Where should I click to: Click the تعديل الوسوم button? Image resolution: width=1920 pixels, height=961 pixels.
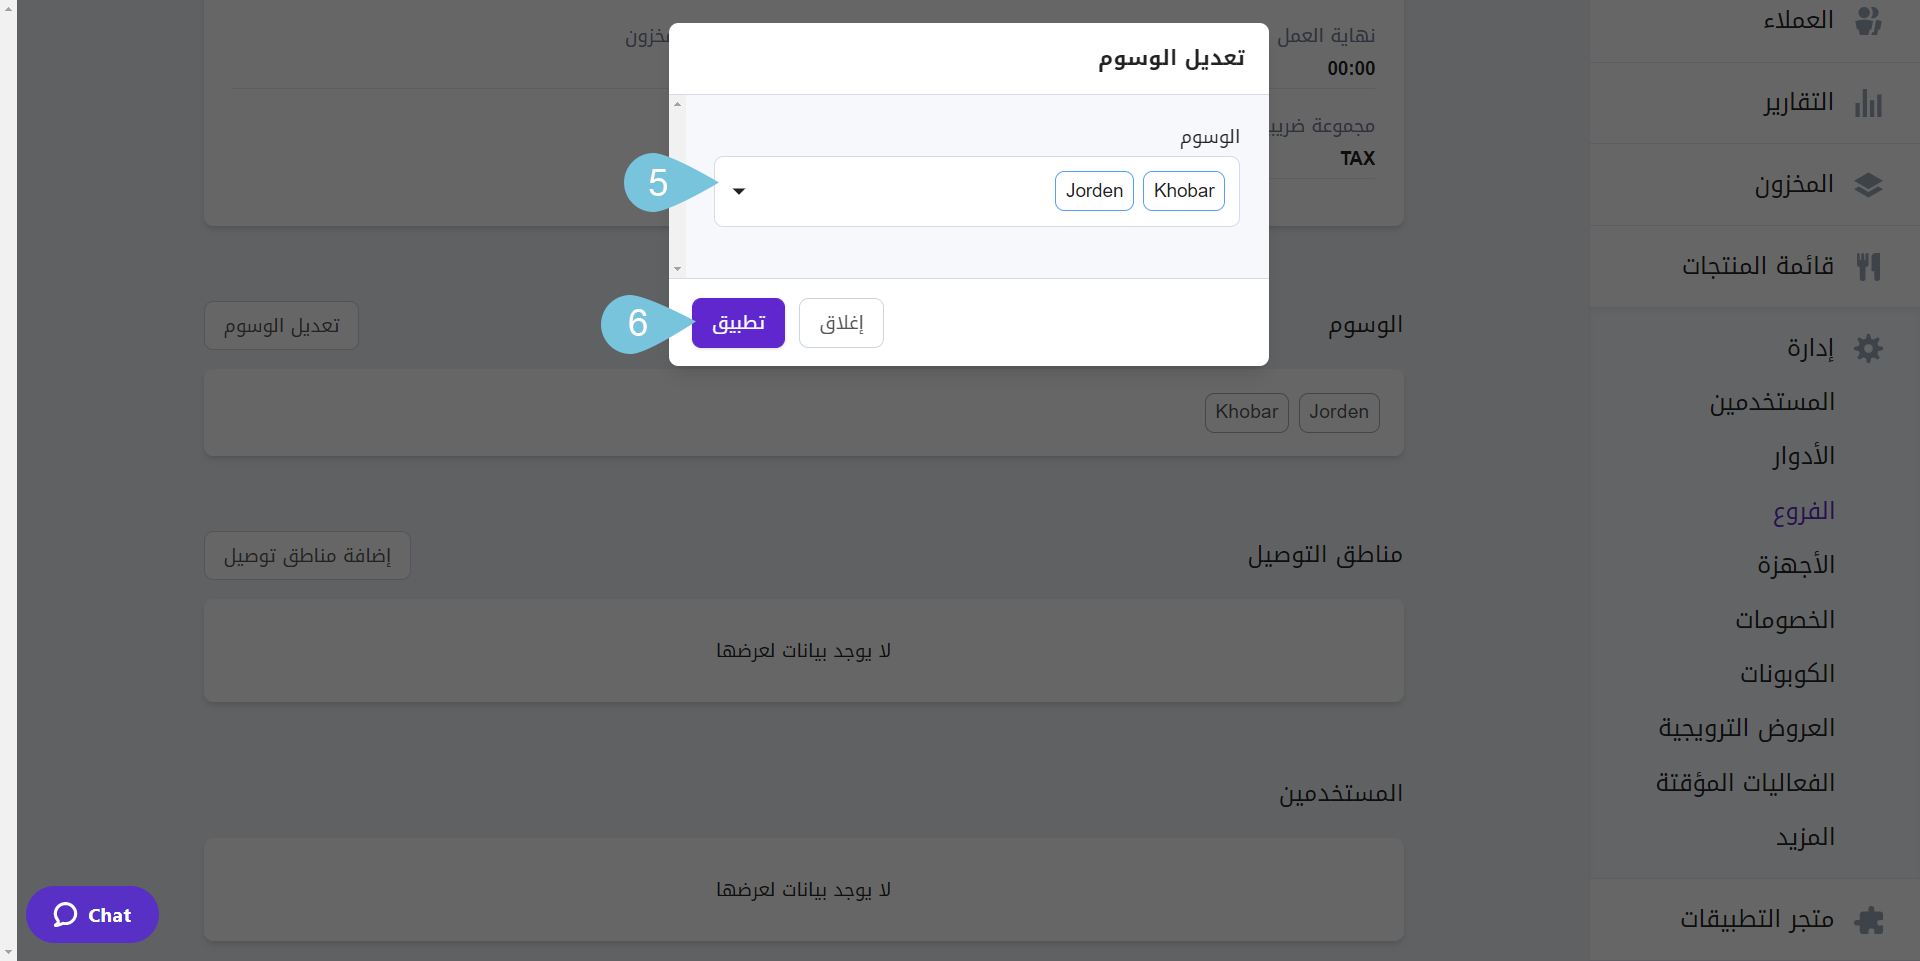pos(280,325)
